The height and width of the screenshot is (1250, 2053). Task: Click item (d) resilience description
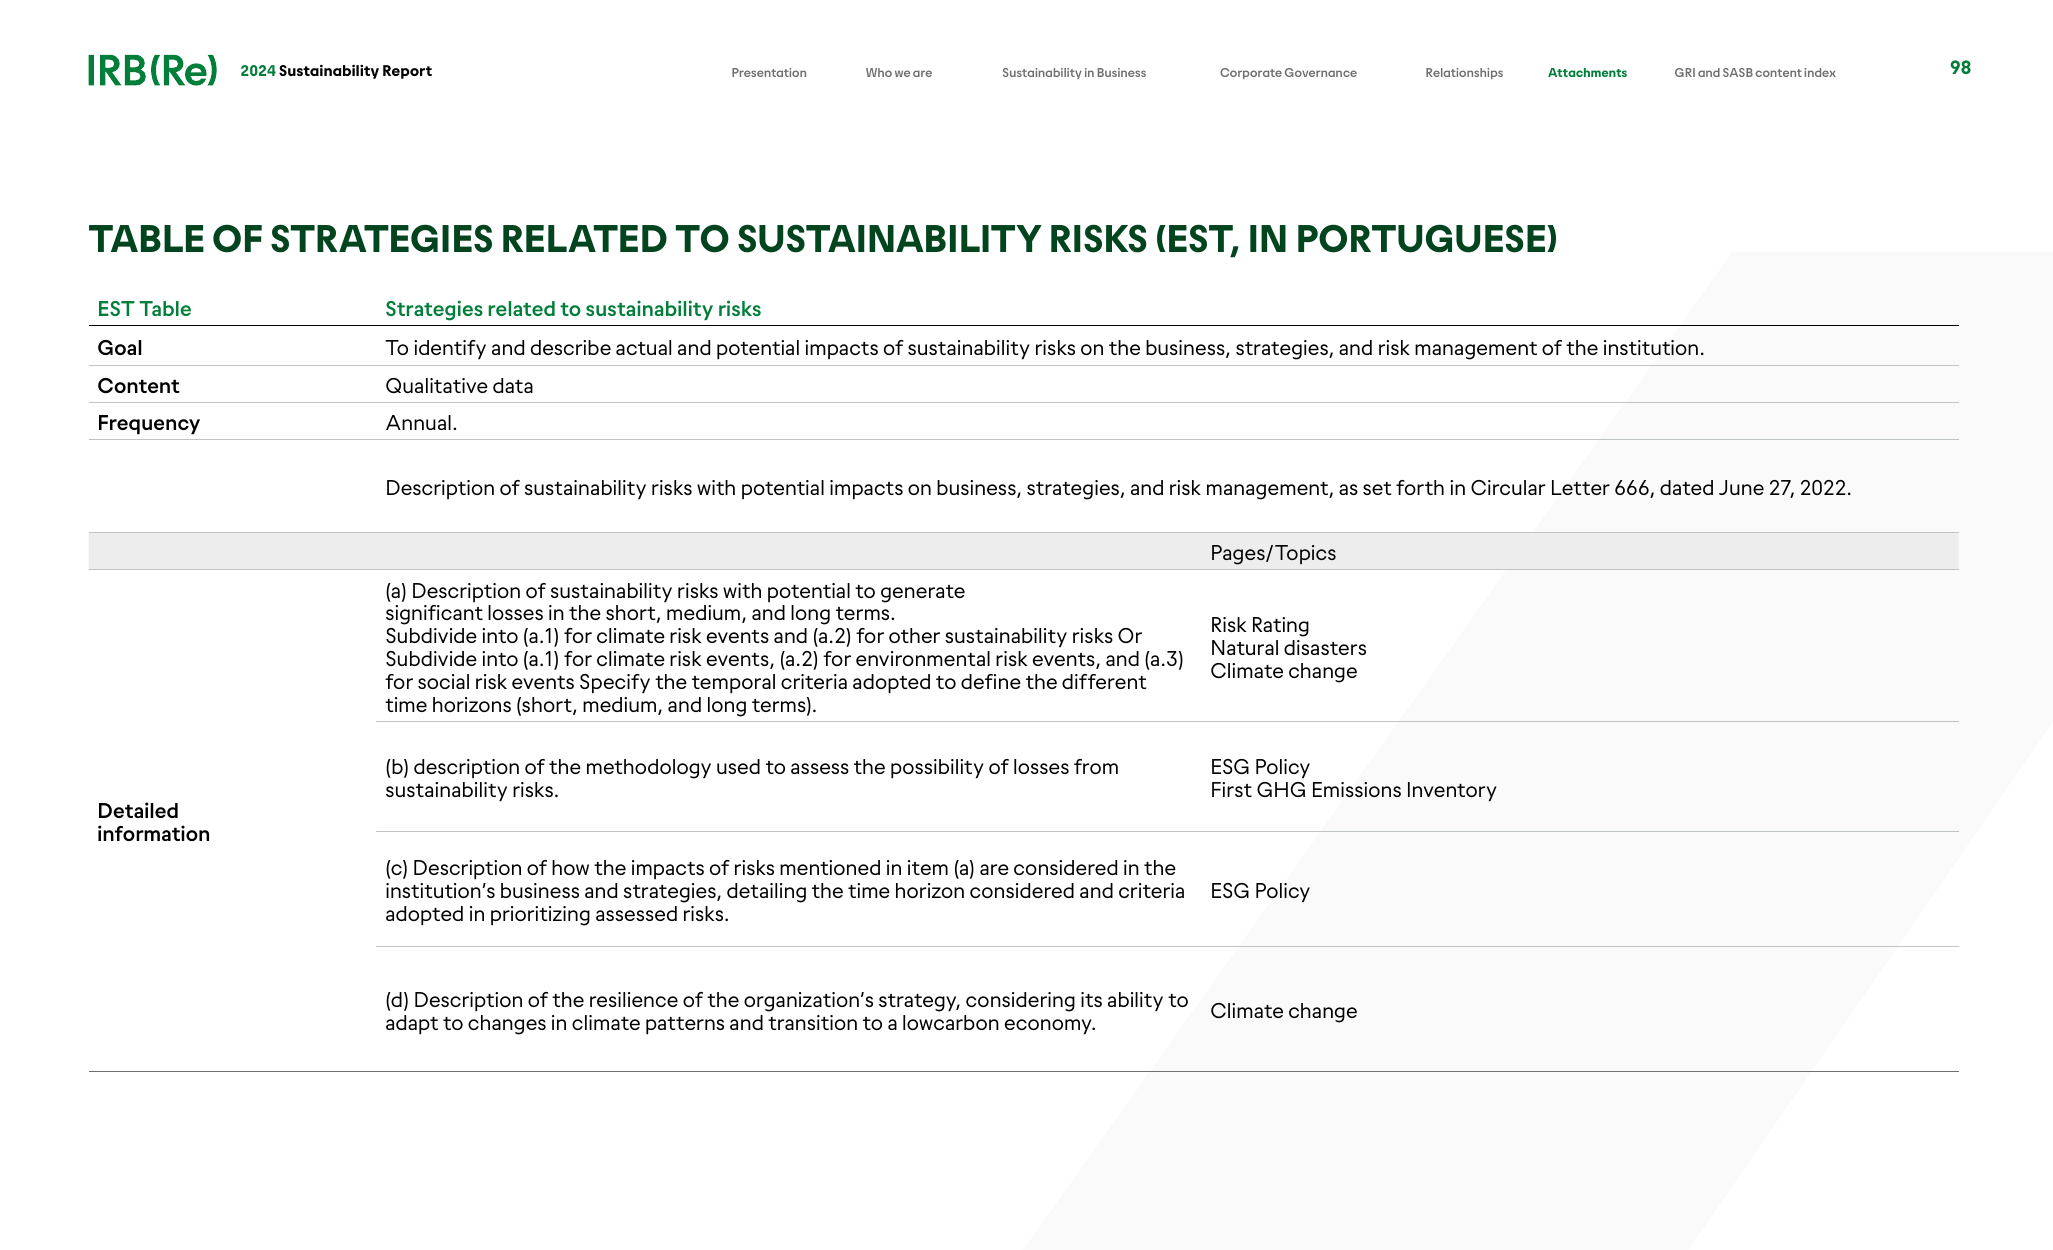[x=787, y=1011]
